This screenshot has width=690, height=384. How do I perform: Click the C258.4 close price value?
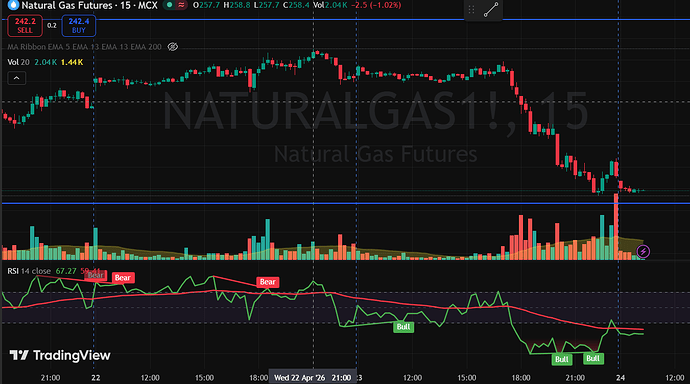tap(296, 5)
